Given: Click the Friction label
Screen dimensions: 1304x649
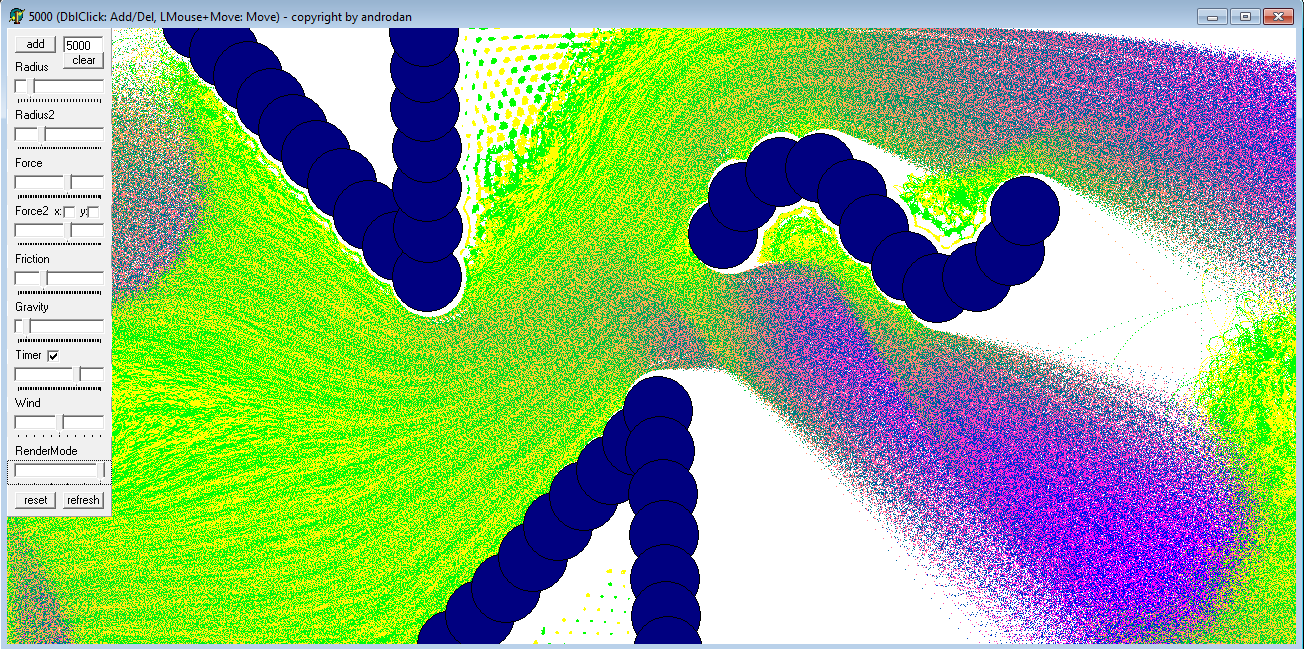Looking at the screenshot, I should coord(32,259).
